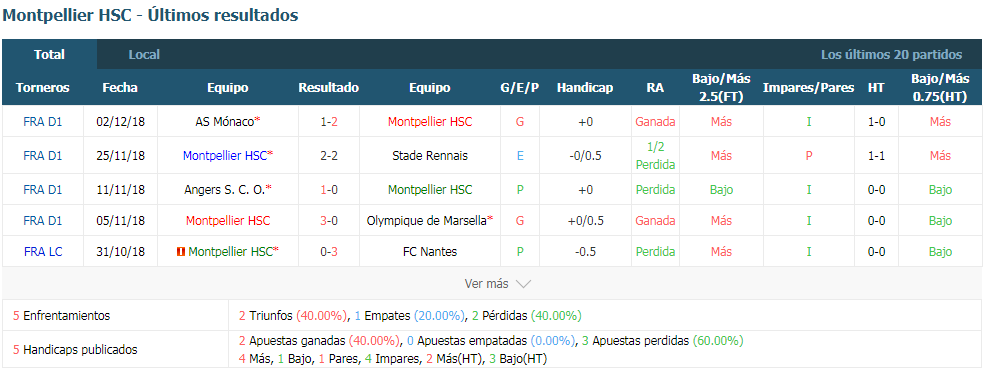Click the 0-3 result of the Nantes match
This screenshot has height=369, width=985.
click(x=329, y=251)
